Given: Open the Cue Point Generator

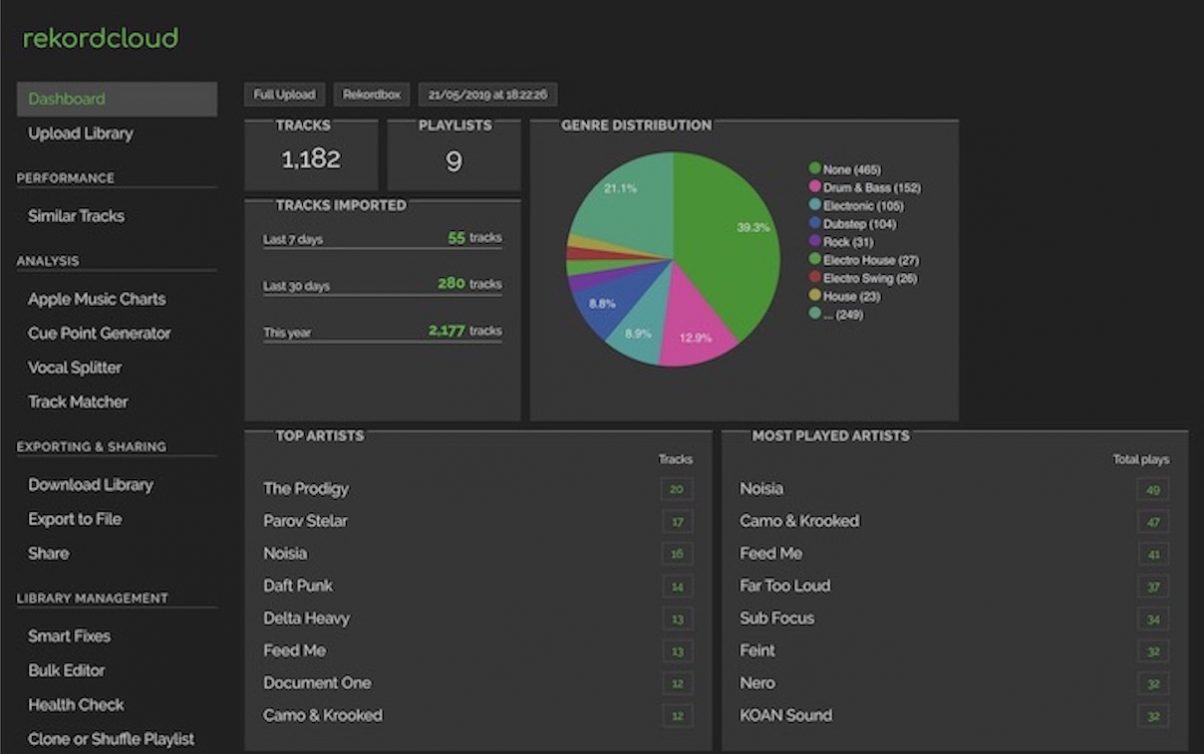Looking at the screenshot, I should pyautogui.click(x=99, y=333).
